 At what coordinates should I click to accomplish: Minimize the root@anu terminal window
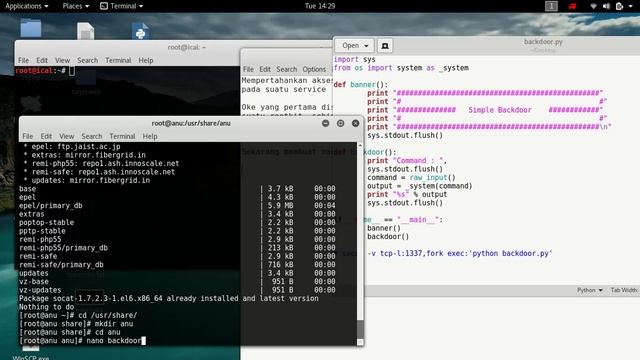click(x=325, y=123)
